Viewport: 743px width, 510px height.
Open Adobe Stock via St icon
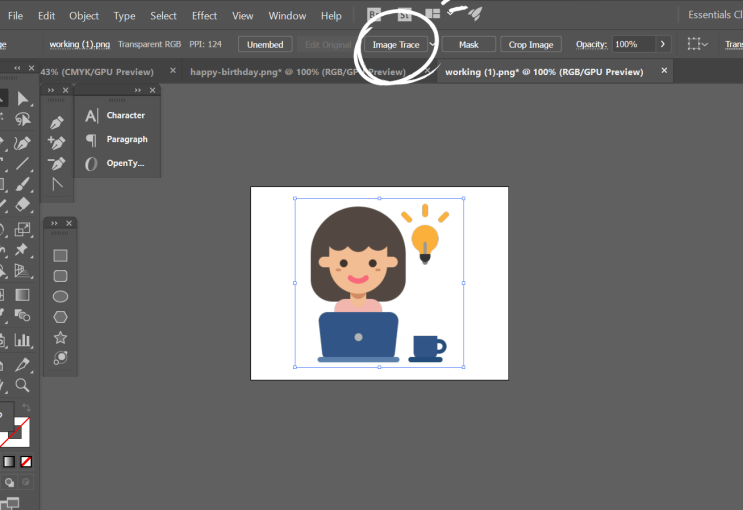click(x=404, y=15)
